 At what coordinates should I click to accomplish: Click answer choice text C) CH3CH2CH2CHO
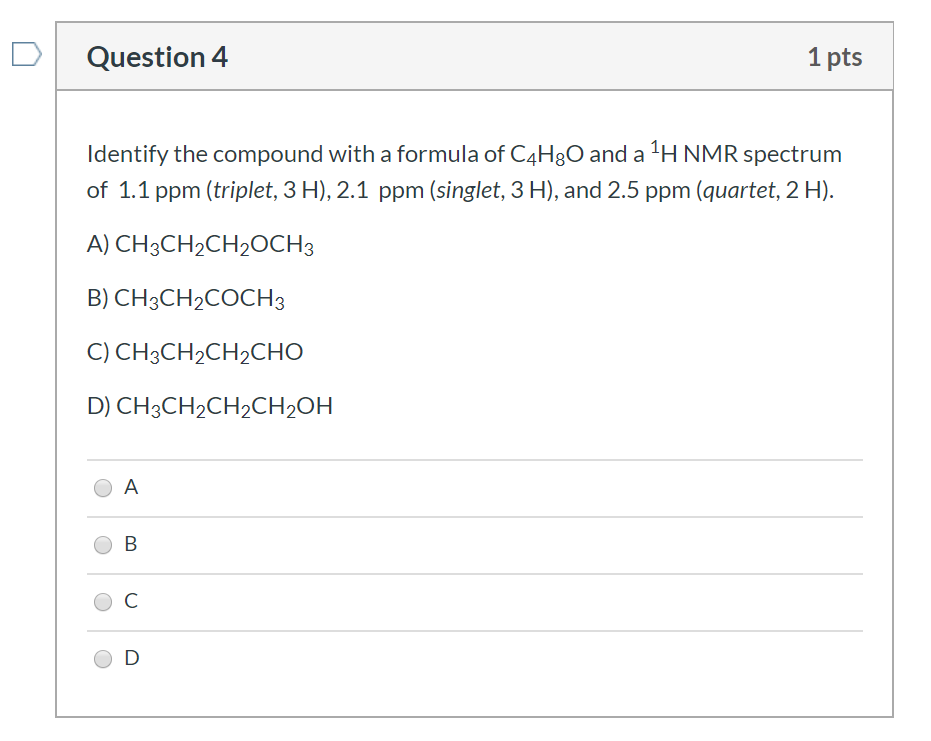(x=195, y=351)
